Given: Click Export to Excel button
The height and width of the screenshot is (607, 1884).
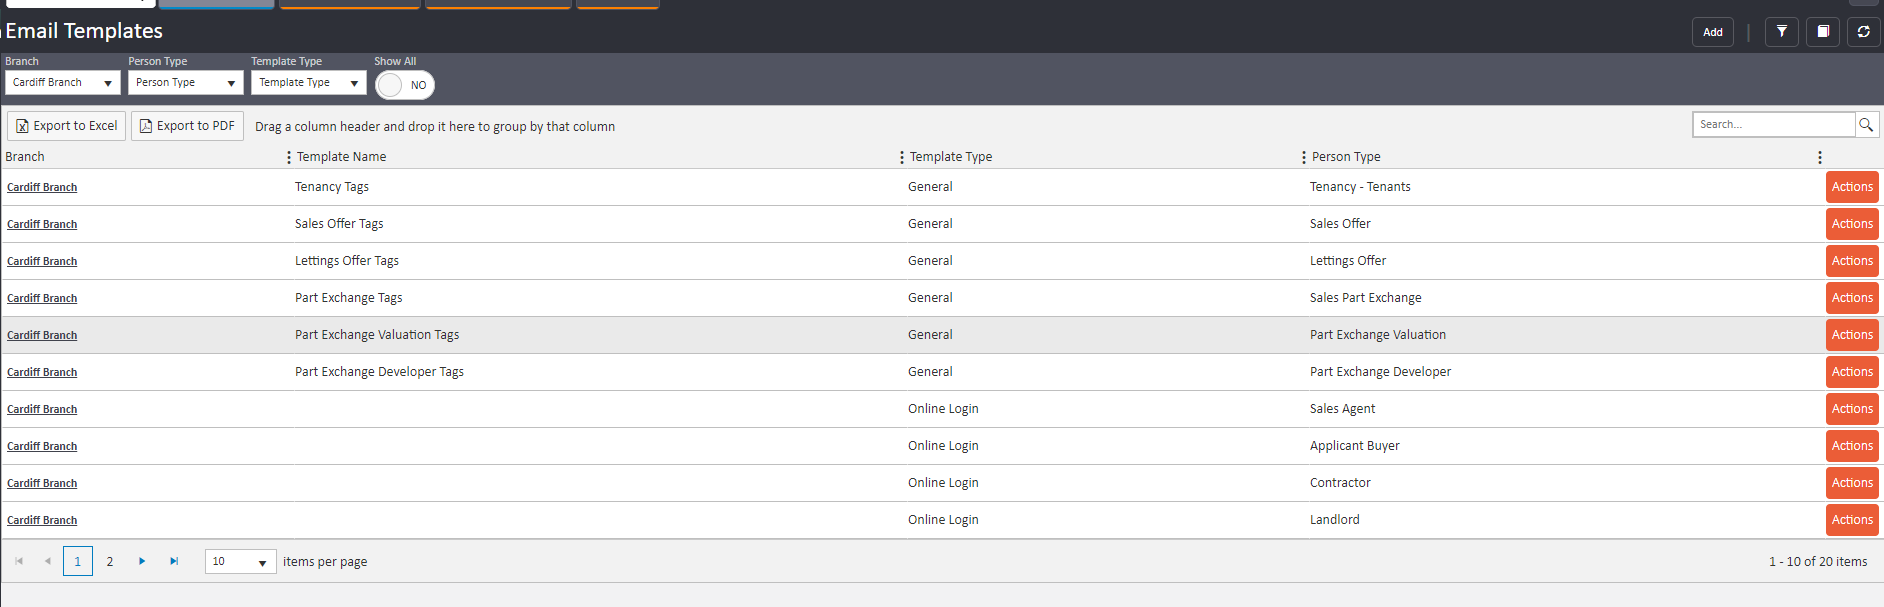Looking at the screenshot, I should pyautogui.click(x=67, y=126).
